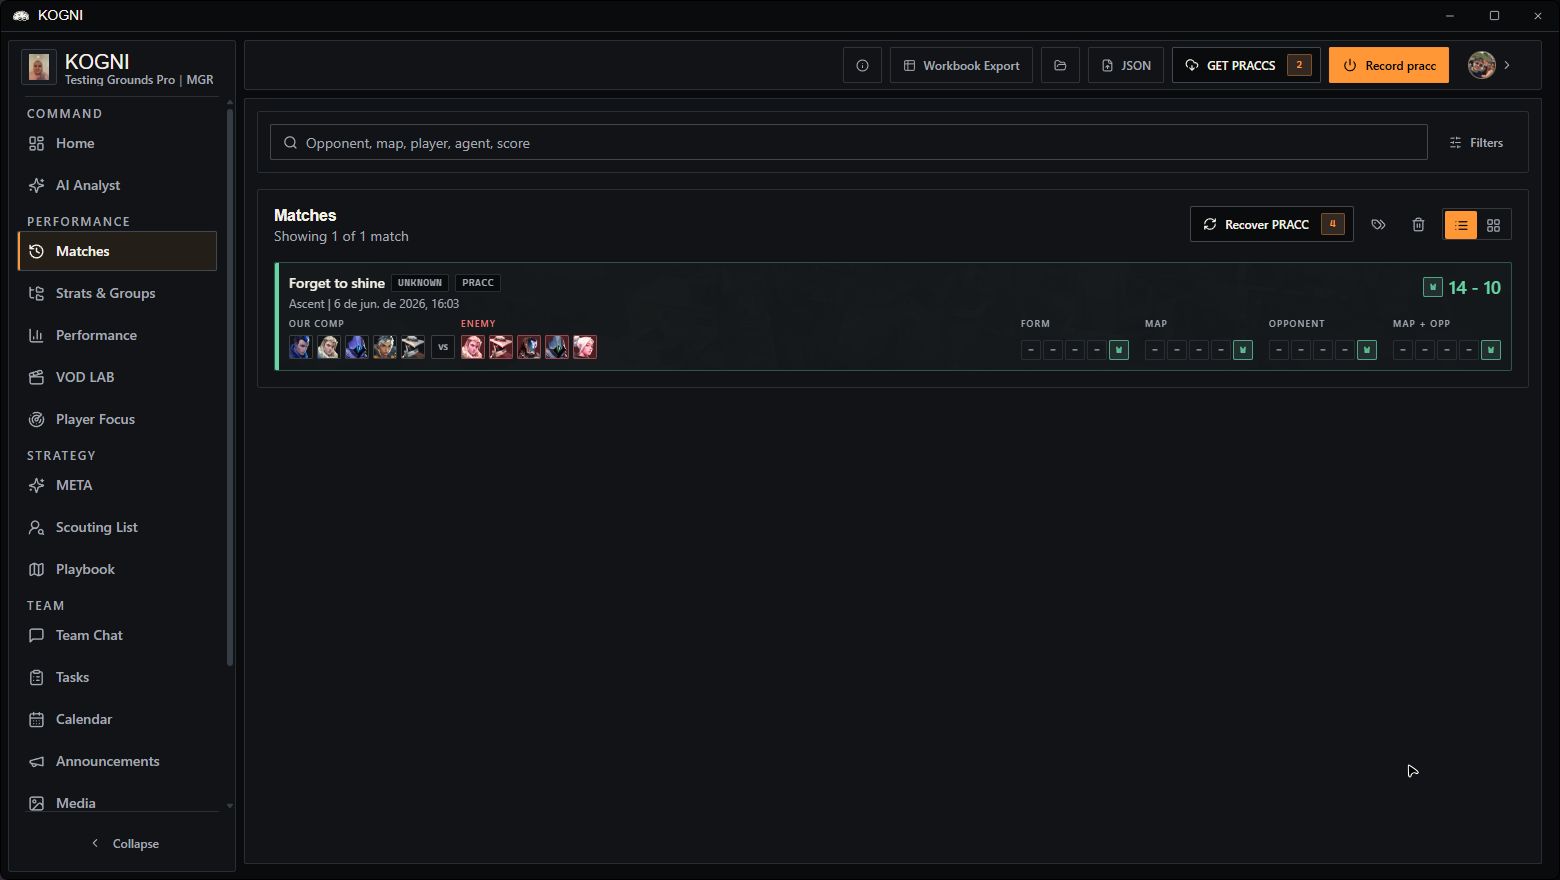Click the win marker under MAP
Viewport: 1560px width, 880px height.
(1243, 350)
